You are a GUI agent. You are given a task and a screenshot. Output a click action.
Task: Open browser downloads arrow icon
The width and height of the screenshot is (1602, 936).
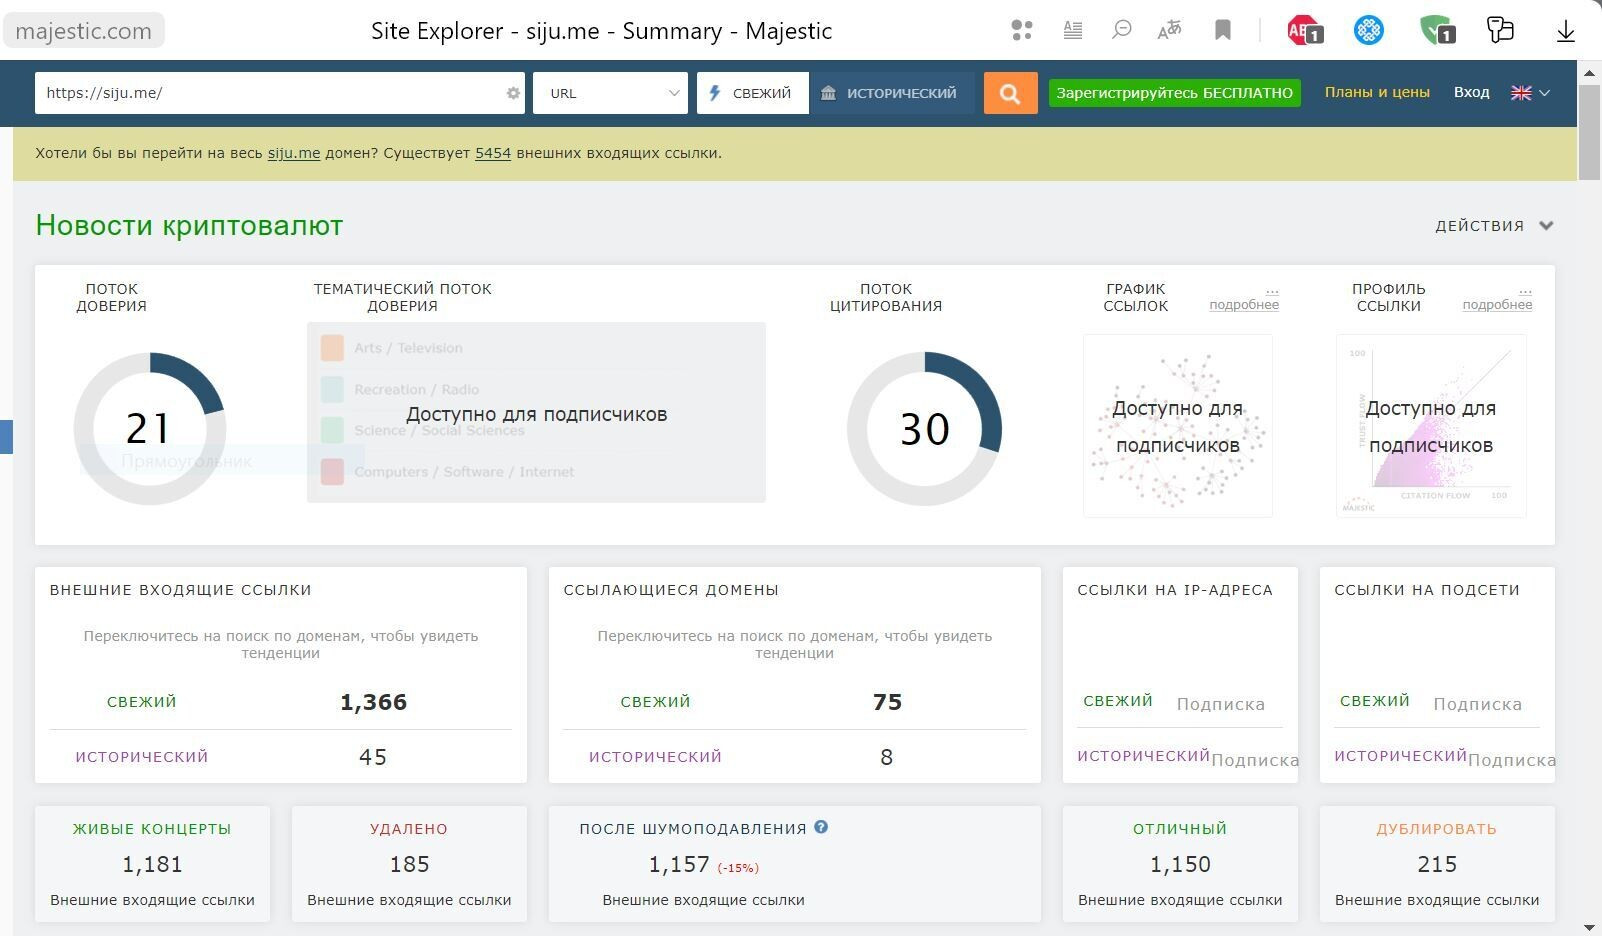tap(1566, 31)
